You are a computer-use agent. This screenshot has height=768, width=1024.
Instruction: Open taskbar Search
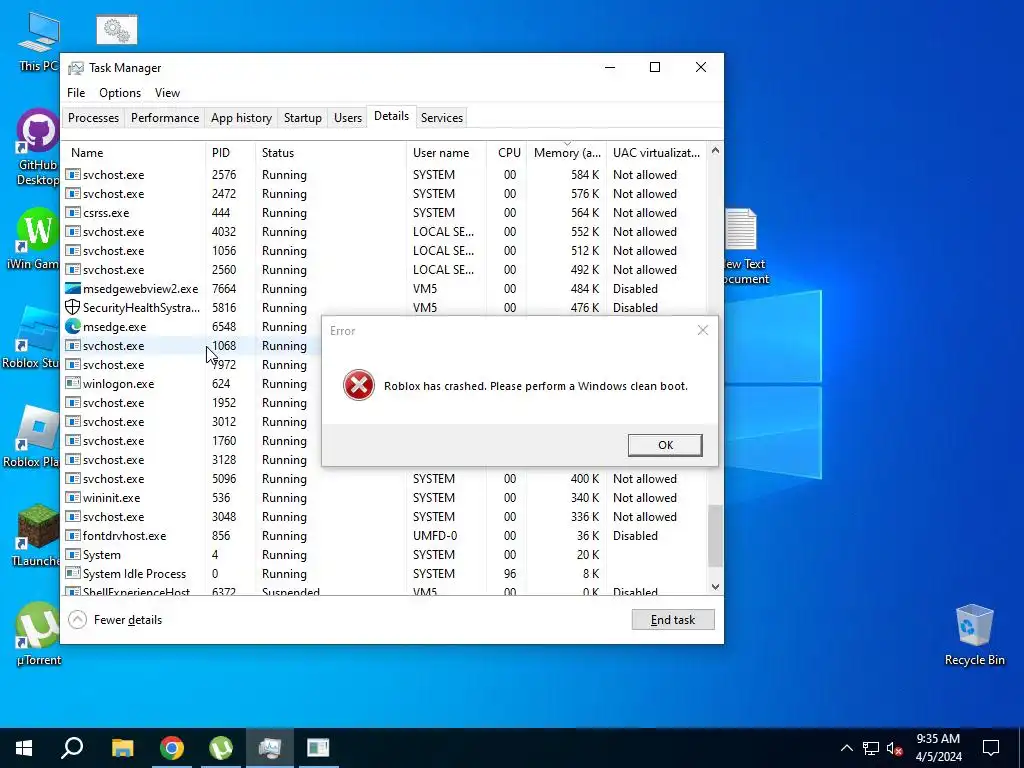pos(72,748)
